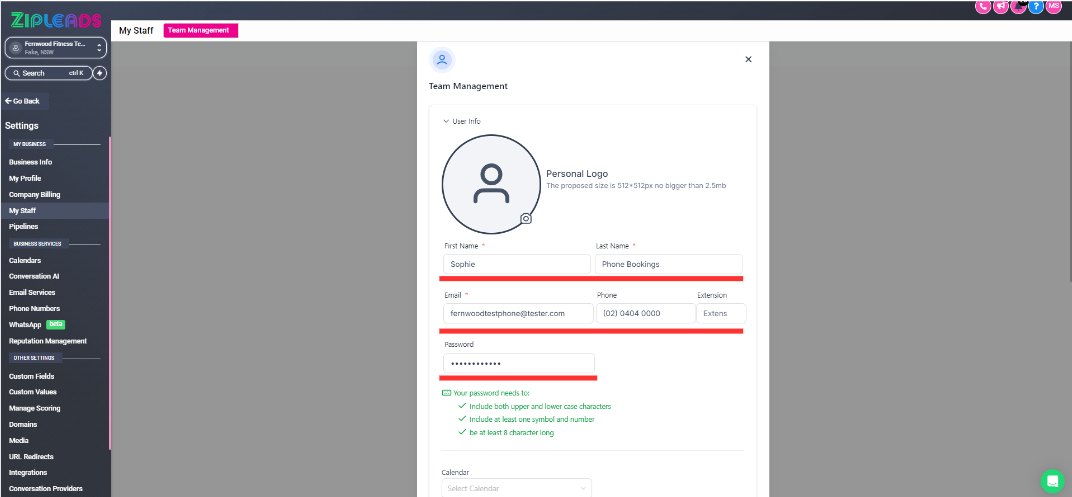This screenshot has height=497, width=1072.
Task: Open the MS user avatar menu
Action: point(1054,6)
